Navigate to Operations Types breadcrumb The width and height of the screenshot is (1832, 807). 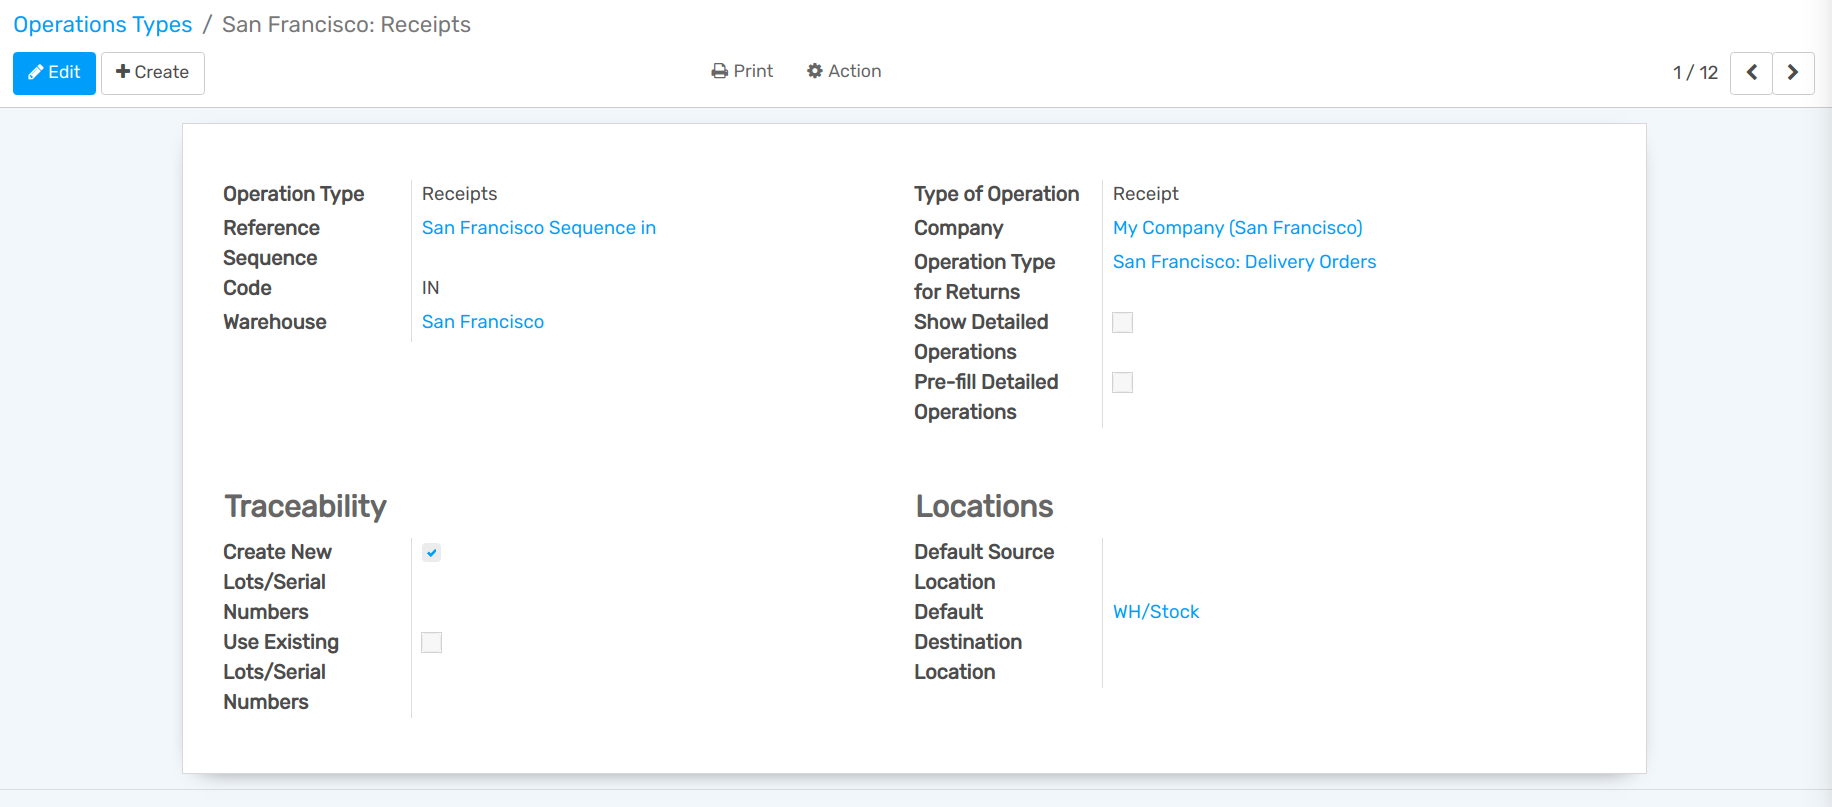102,24
